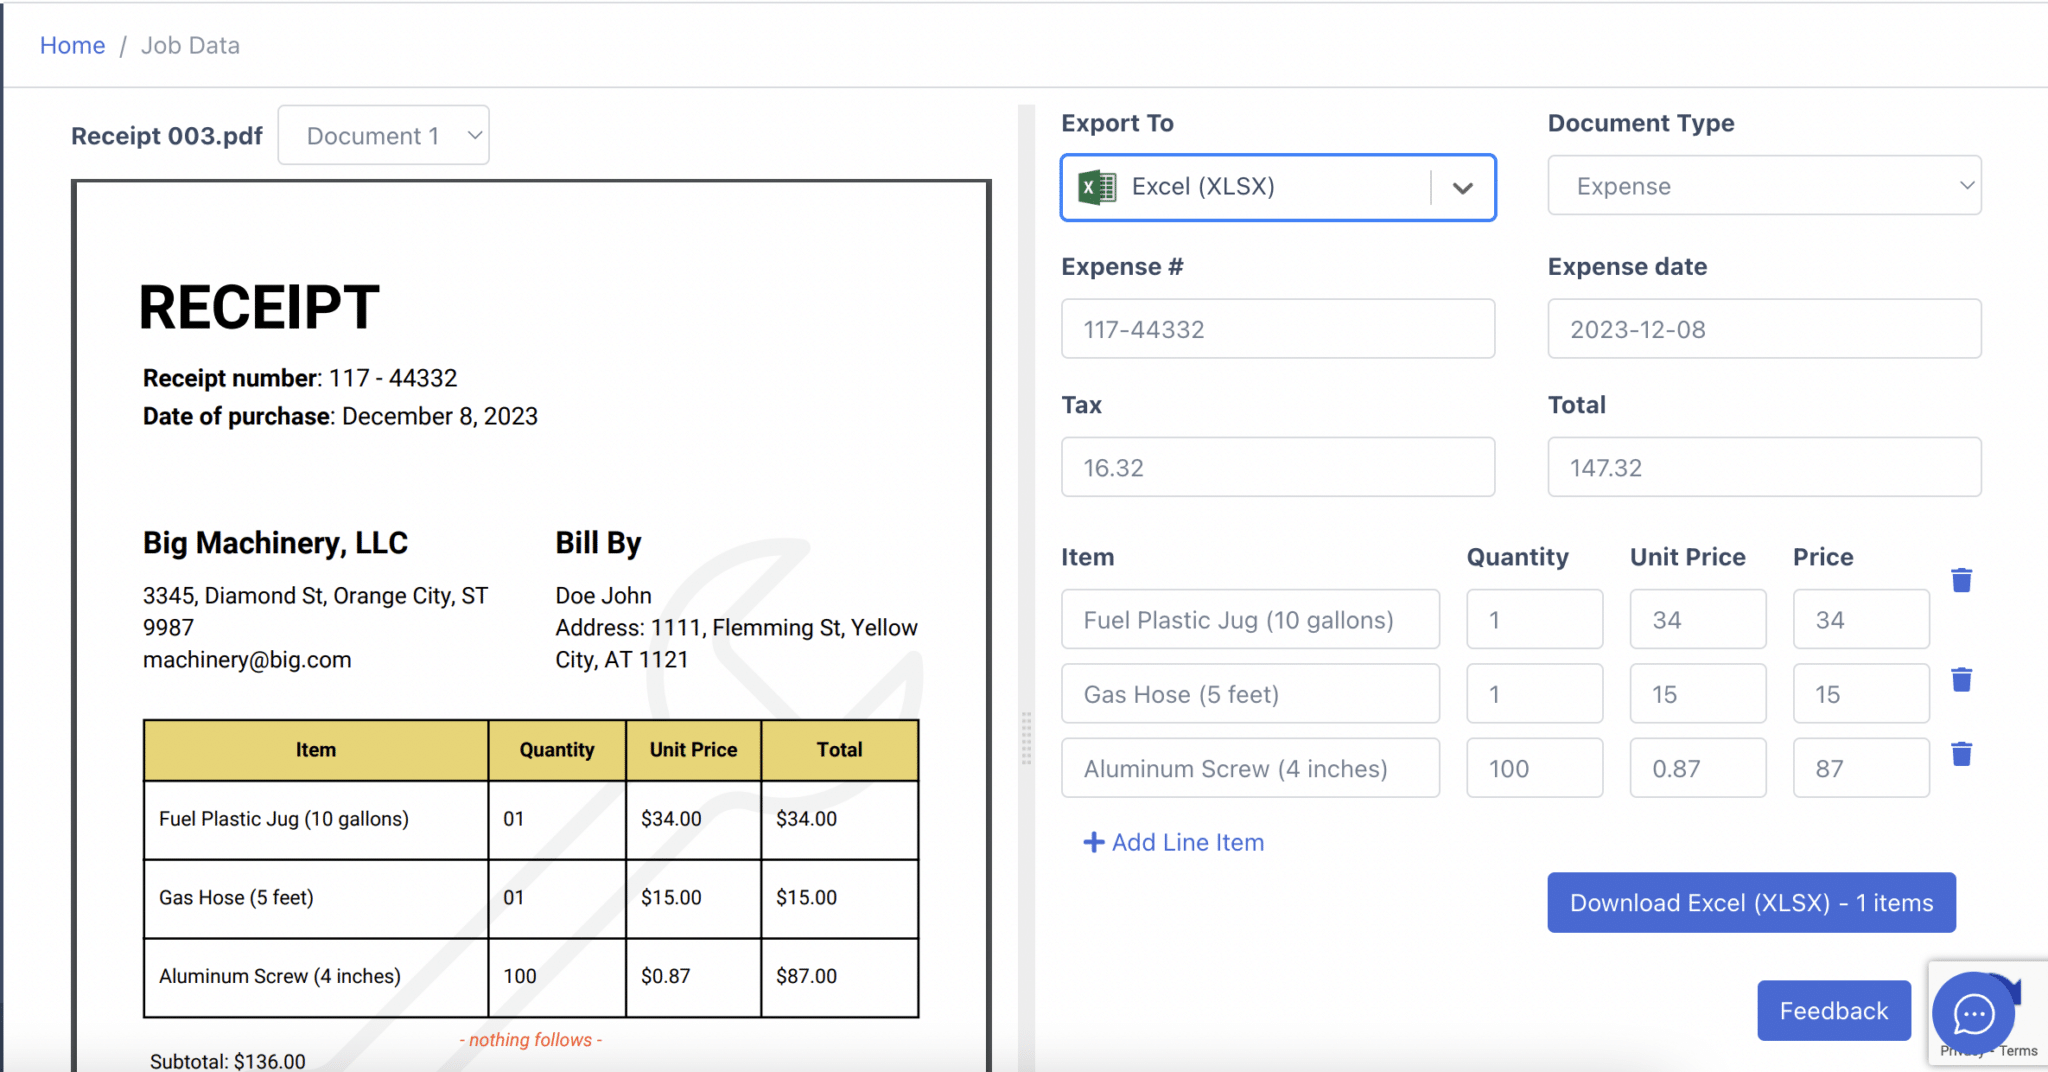Navigate to Home via breadcrumb

pyautogui.click(x=72, y=45)
